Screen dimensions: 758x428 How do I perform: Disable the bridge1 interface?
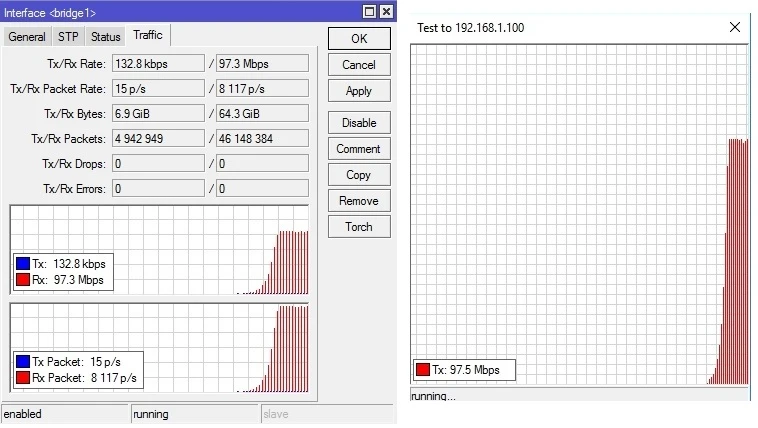coord(358,123)
